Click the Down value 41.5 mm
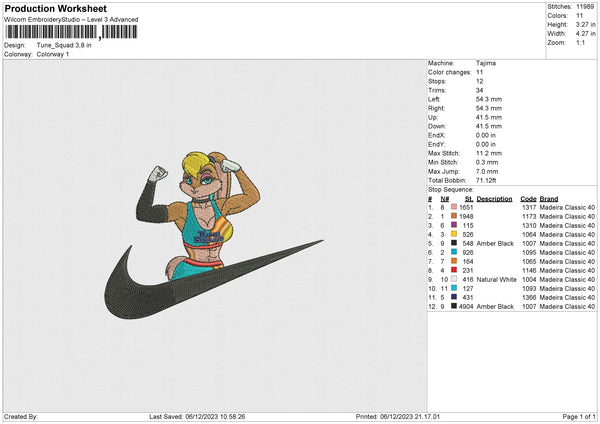The width and height of the screenshot is (600, 424). point(489,126)
